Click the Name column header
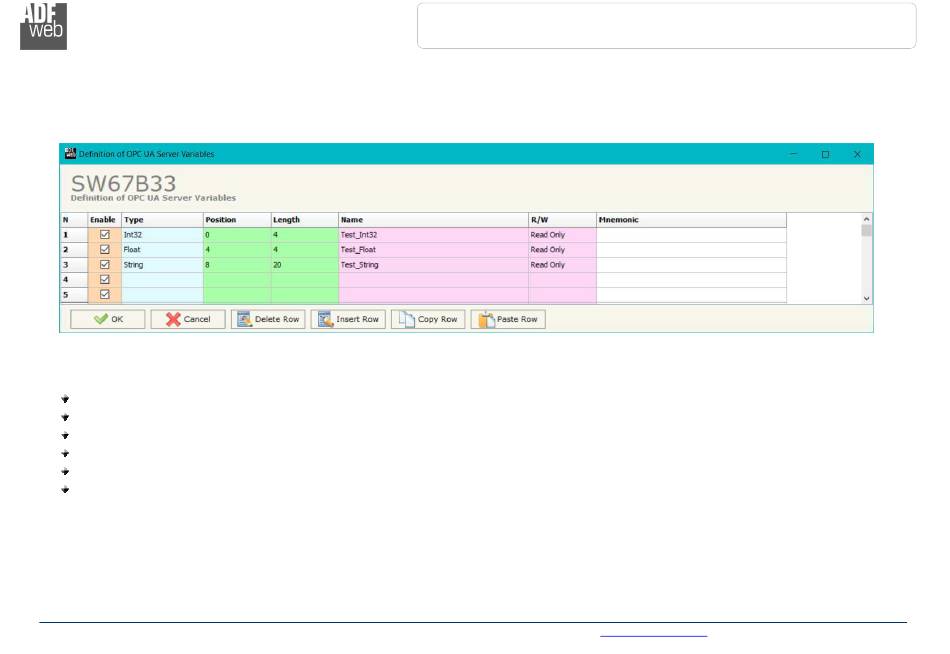Screen dimensions: 950x654 click(433, 219)
